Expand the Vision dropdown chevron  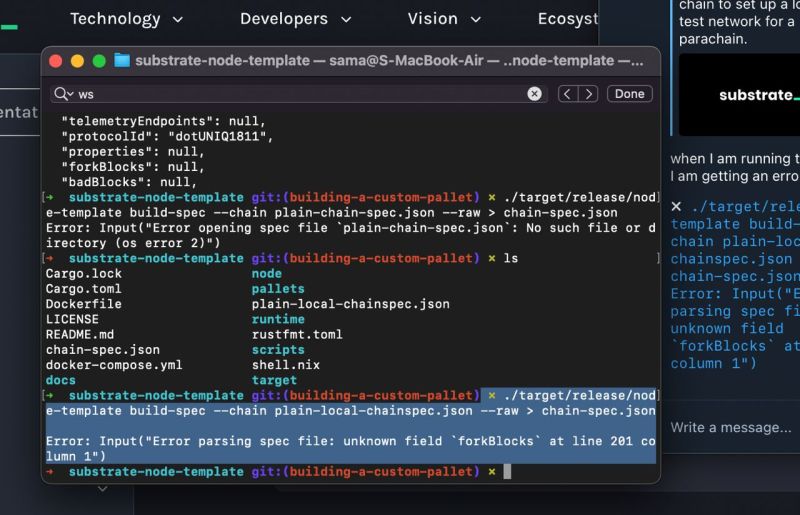click(x=476, y=20)
